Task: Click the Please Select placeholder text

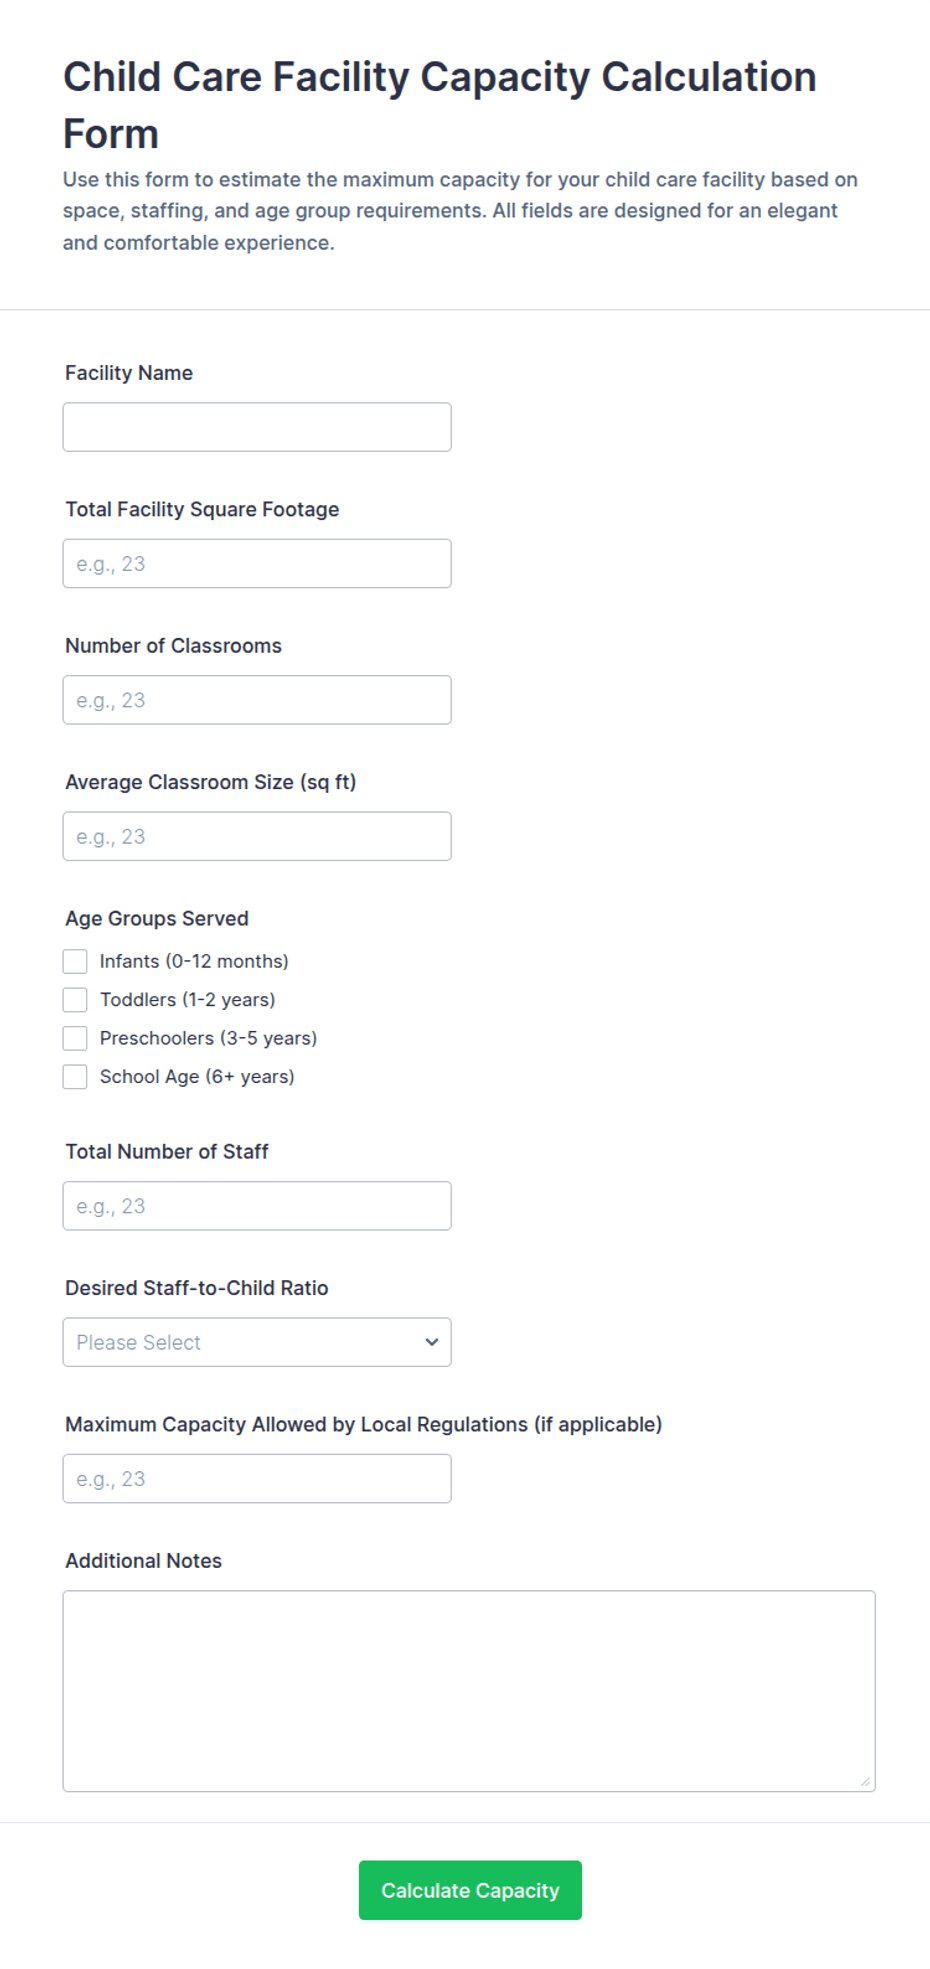Action: pos(138,1342)
